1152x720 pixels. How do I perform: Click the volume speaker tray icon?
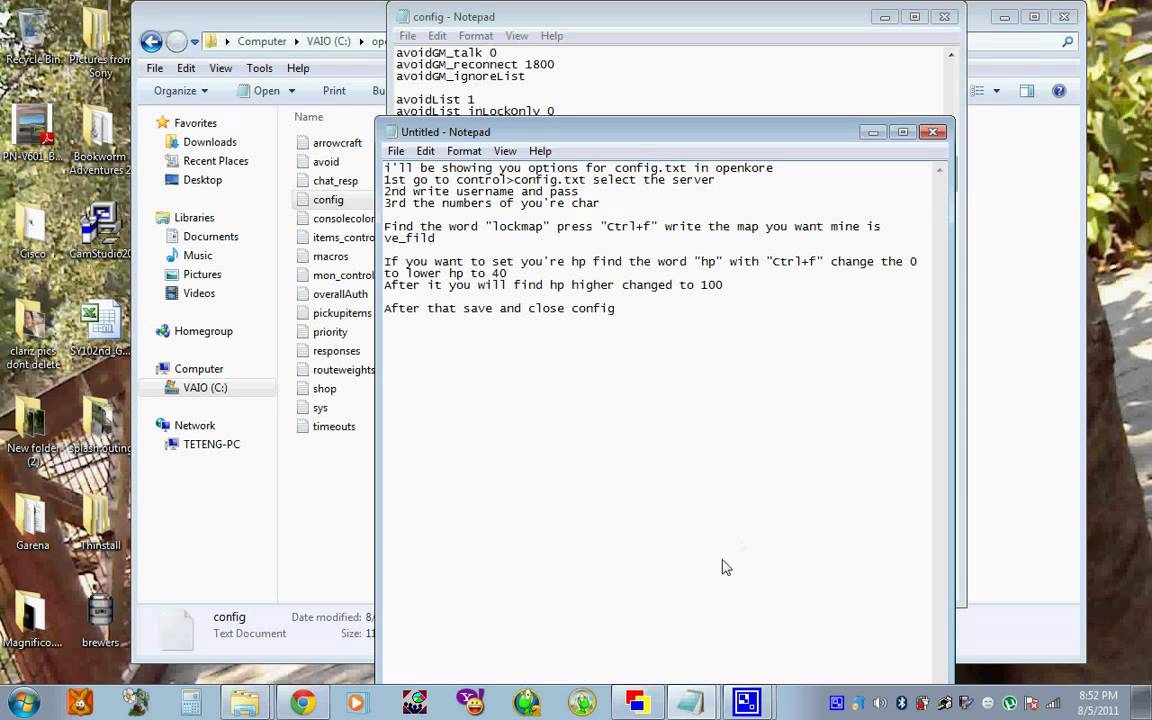(879, 703)
